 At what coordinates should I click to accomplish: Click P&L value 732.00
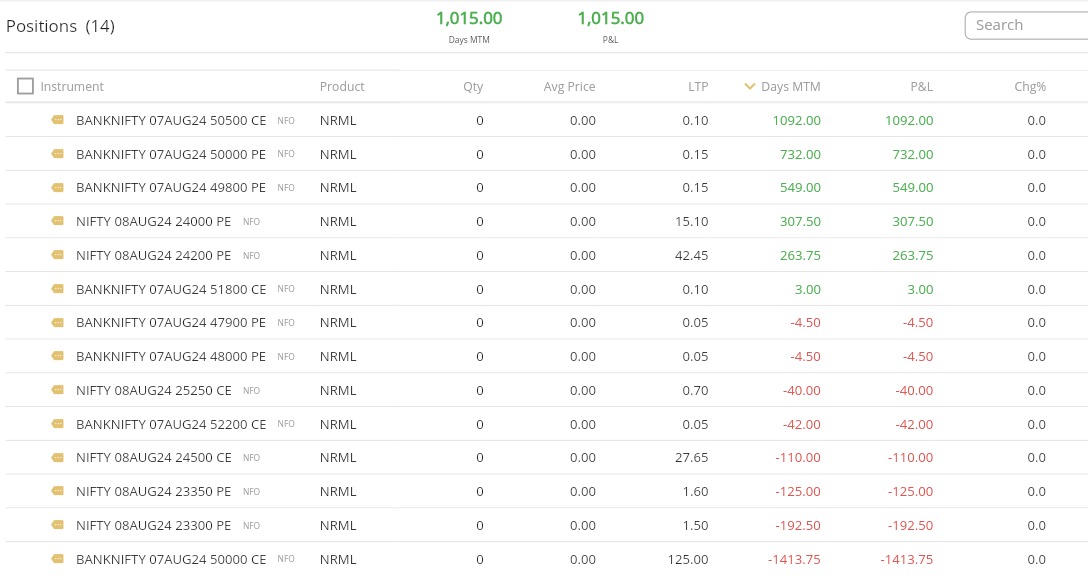point(912,154)
